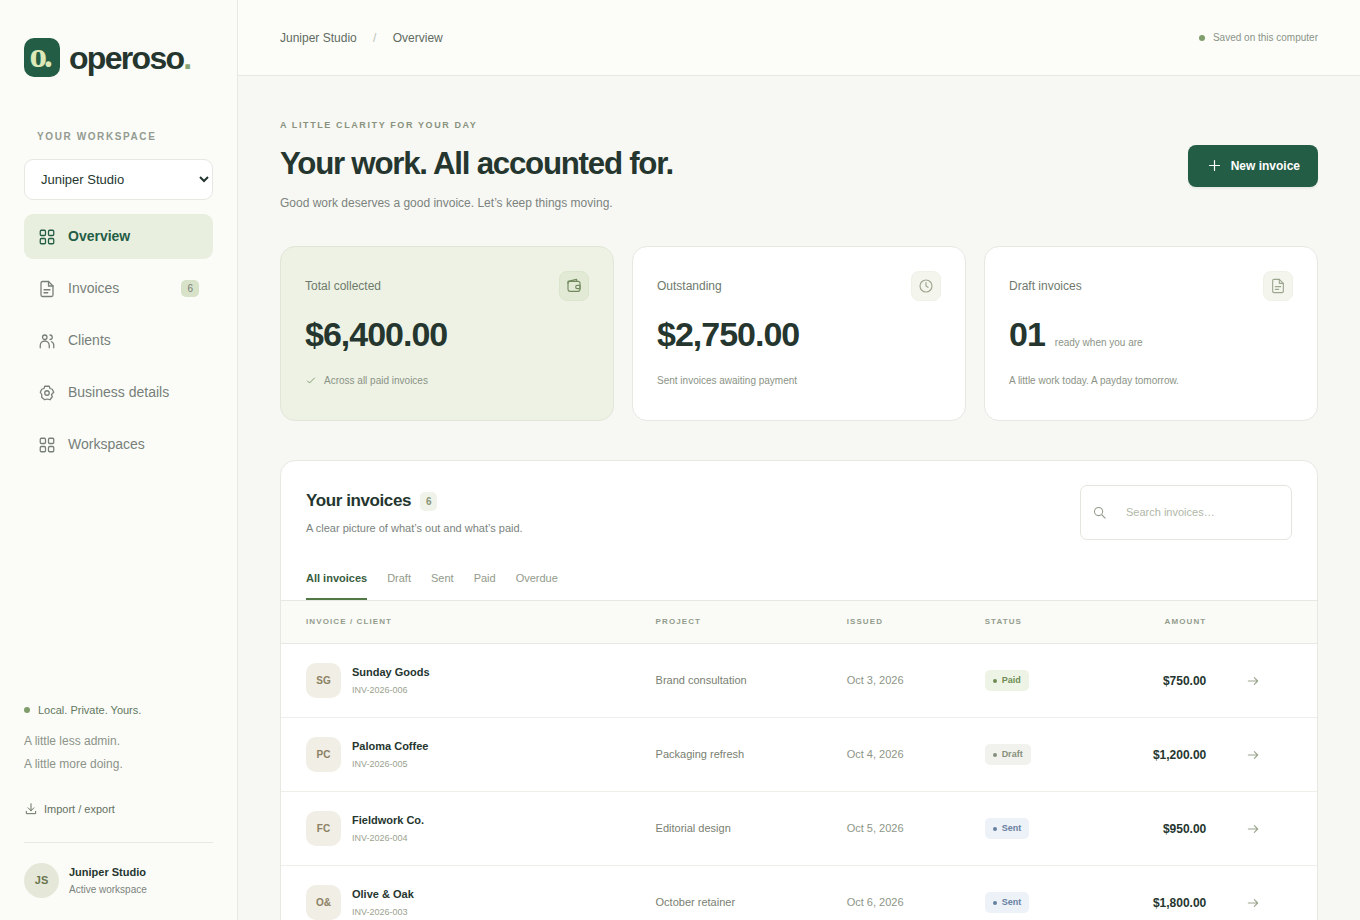Click the Your invoices count badge
Viewport: 1360px width, 920px height.
point(429,501)
